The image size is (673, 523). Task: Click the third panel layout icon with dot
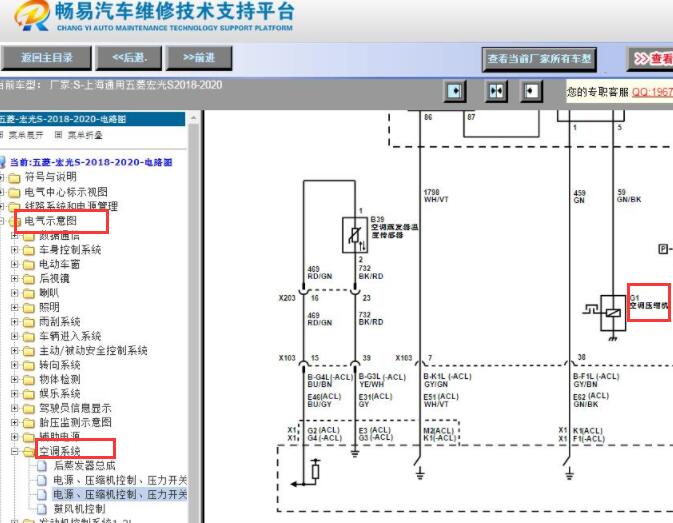531,91
